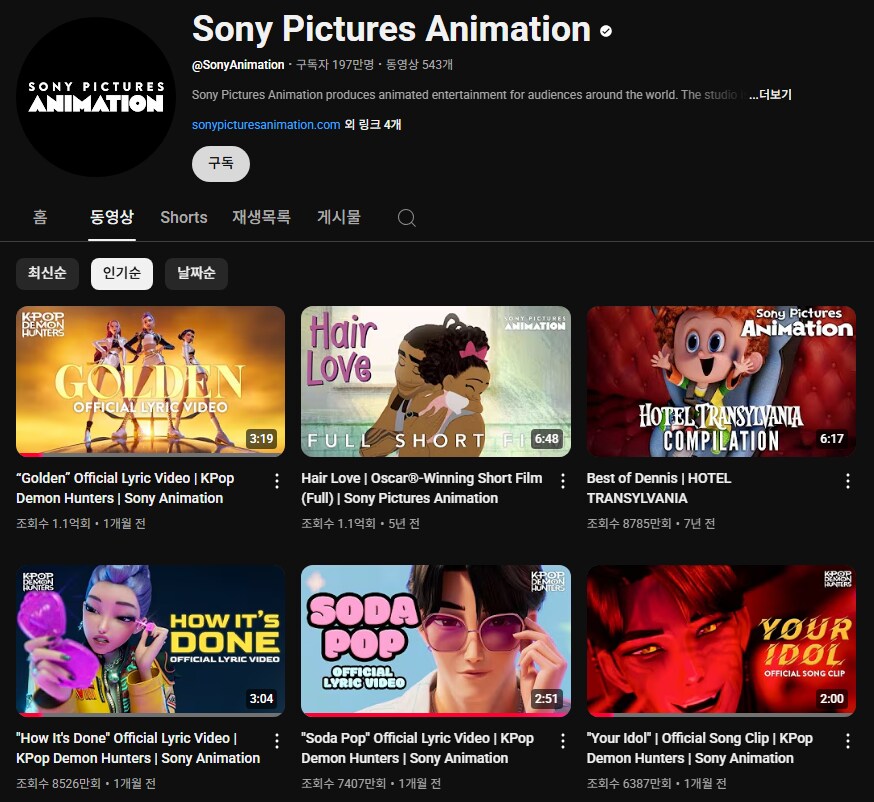
Task: Click the 6:17 duration badge
Action: (x=832, y=439)
